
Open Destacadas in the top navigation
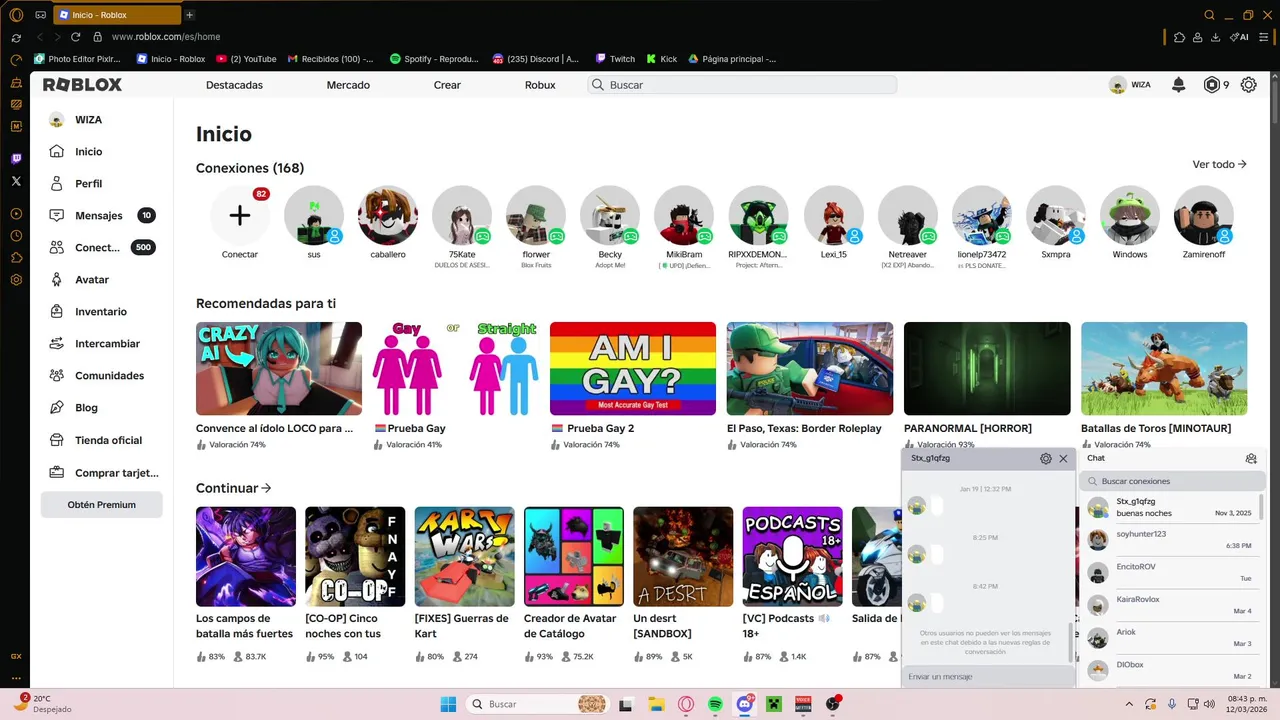pyautogui.click(x=234, y=85)
